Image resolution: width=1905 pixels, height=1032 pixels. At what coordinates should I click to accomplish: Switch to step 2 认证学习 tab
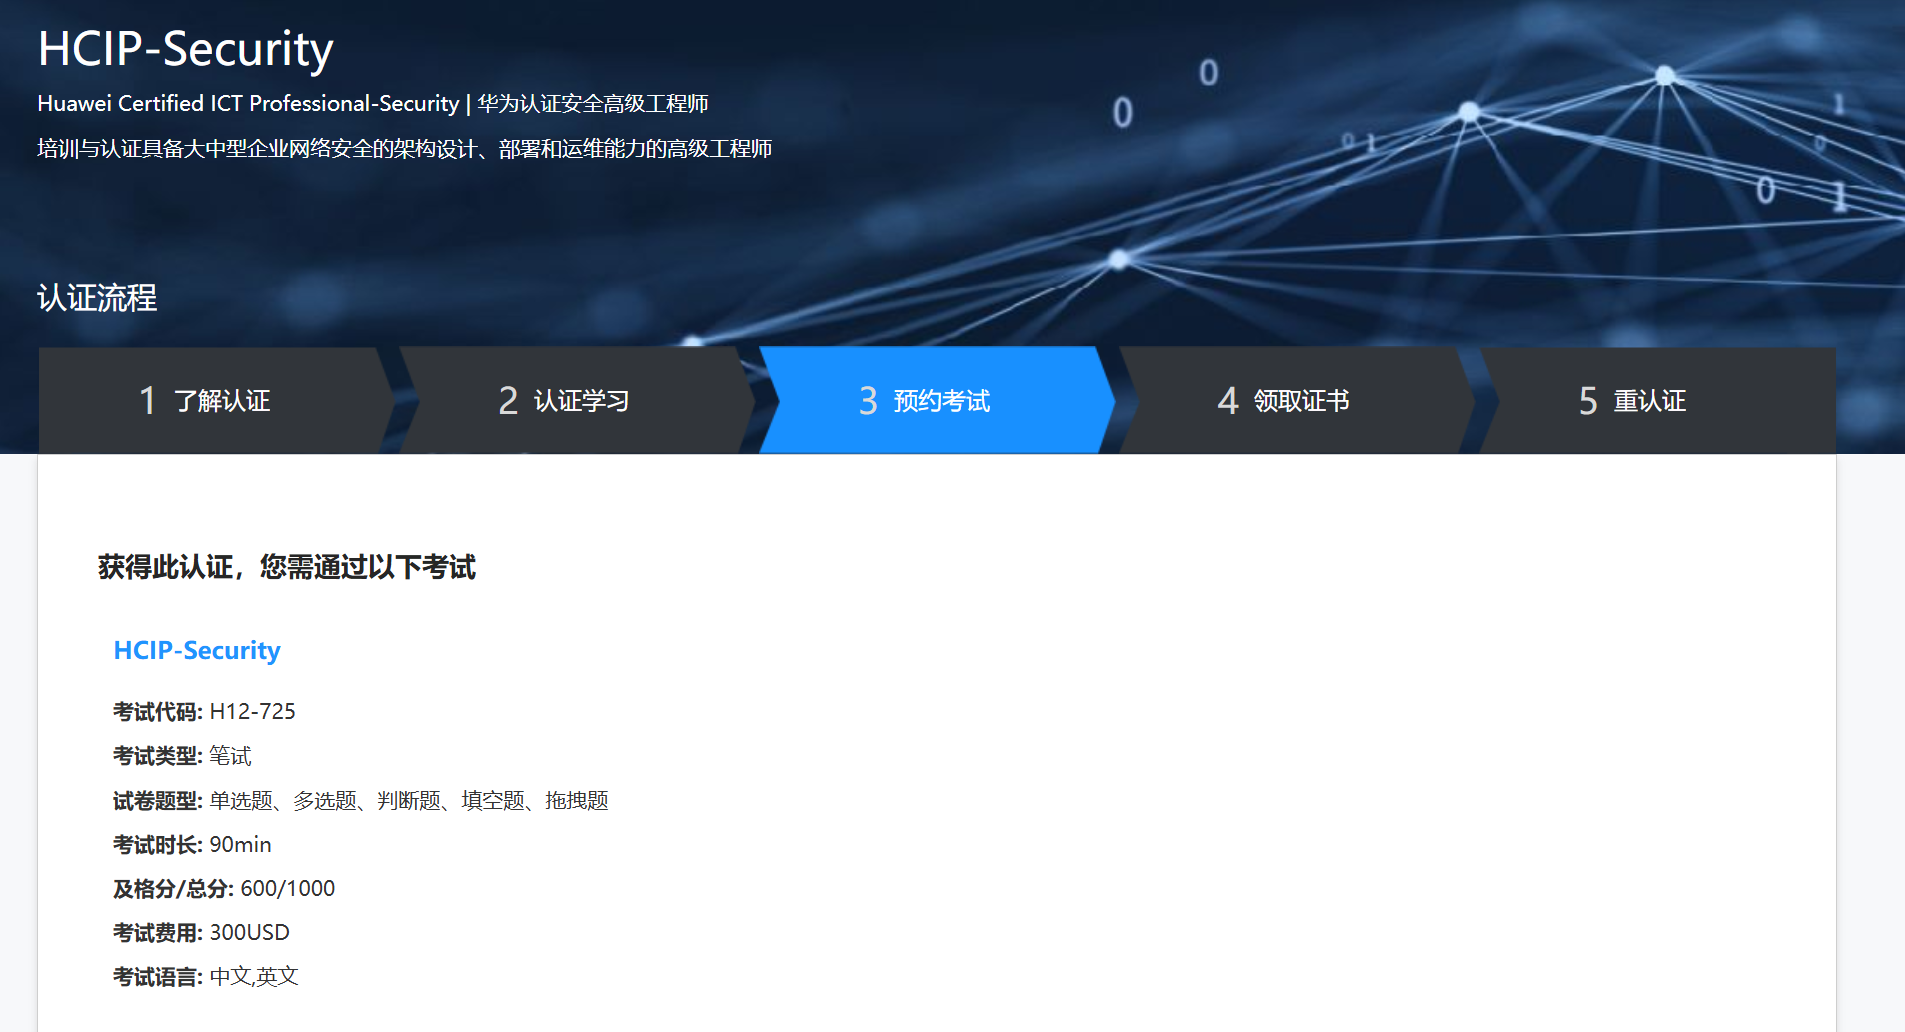[575, 400]
